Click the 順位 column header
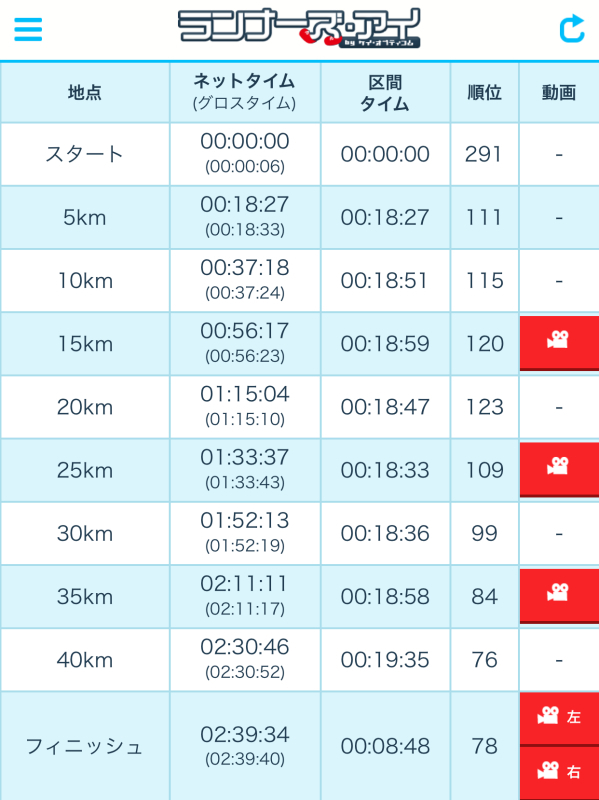This screenshot has width=599, height=800. coord(484,93)
